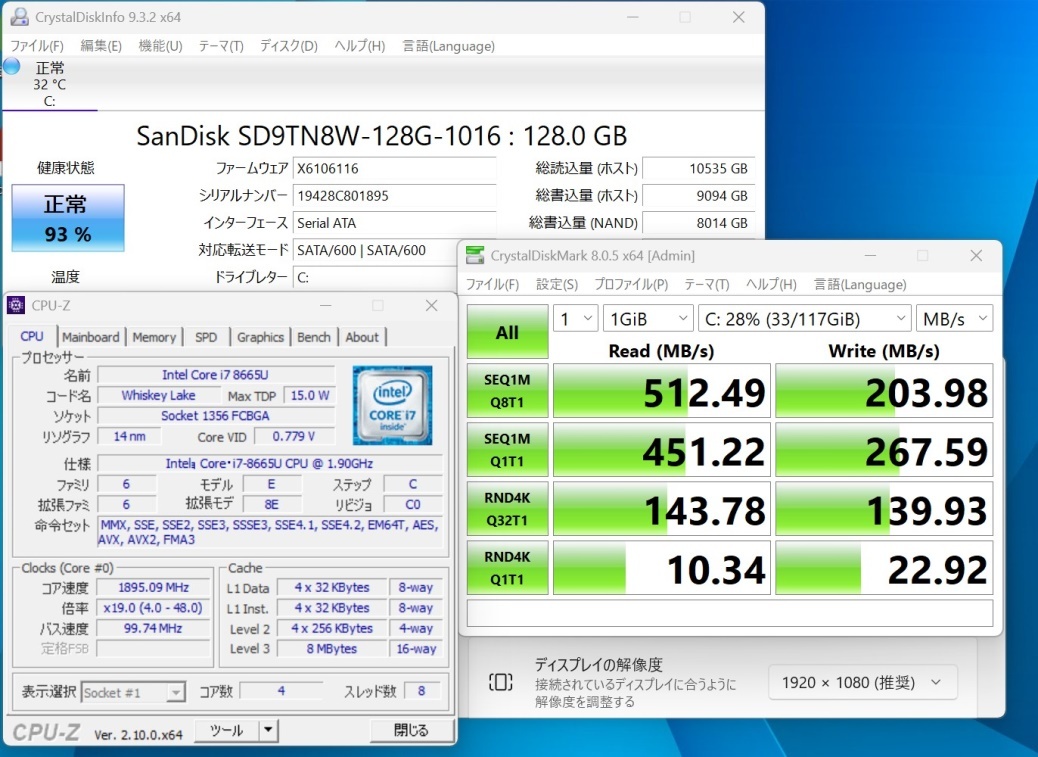Open the test size dropdown showing 1GiB

coord(648,319)
